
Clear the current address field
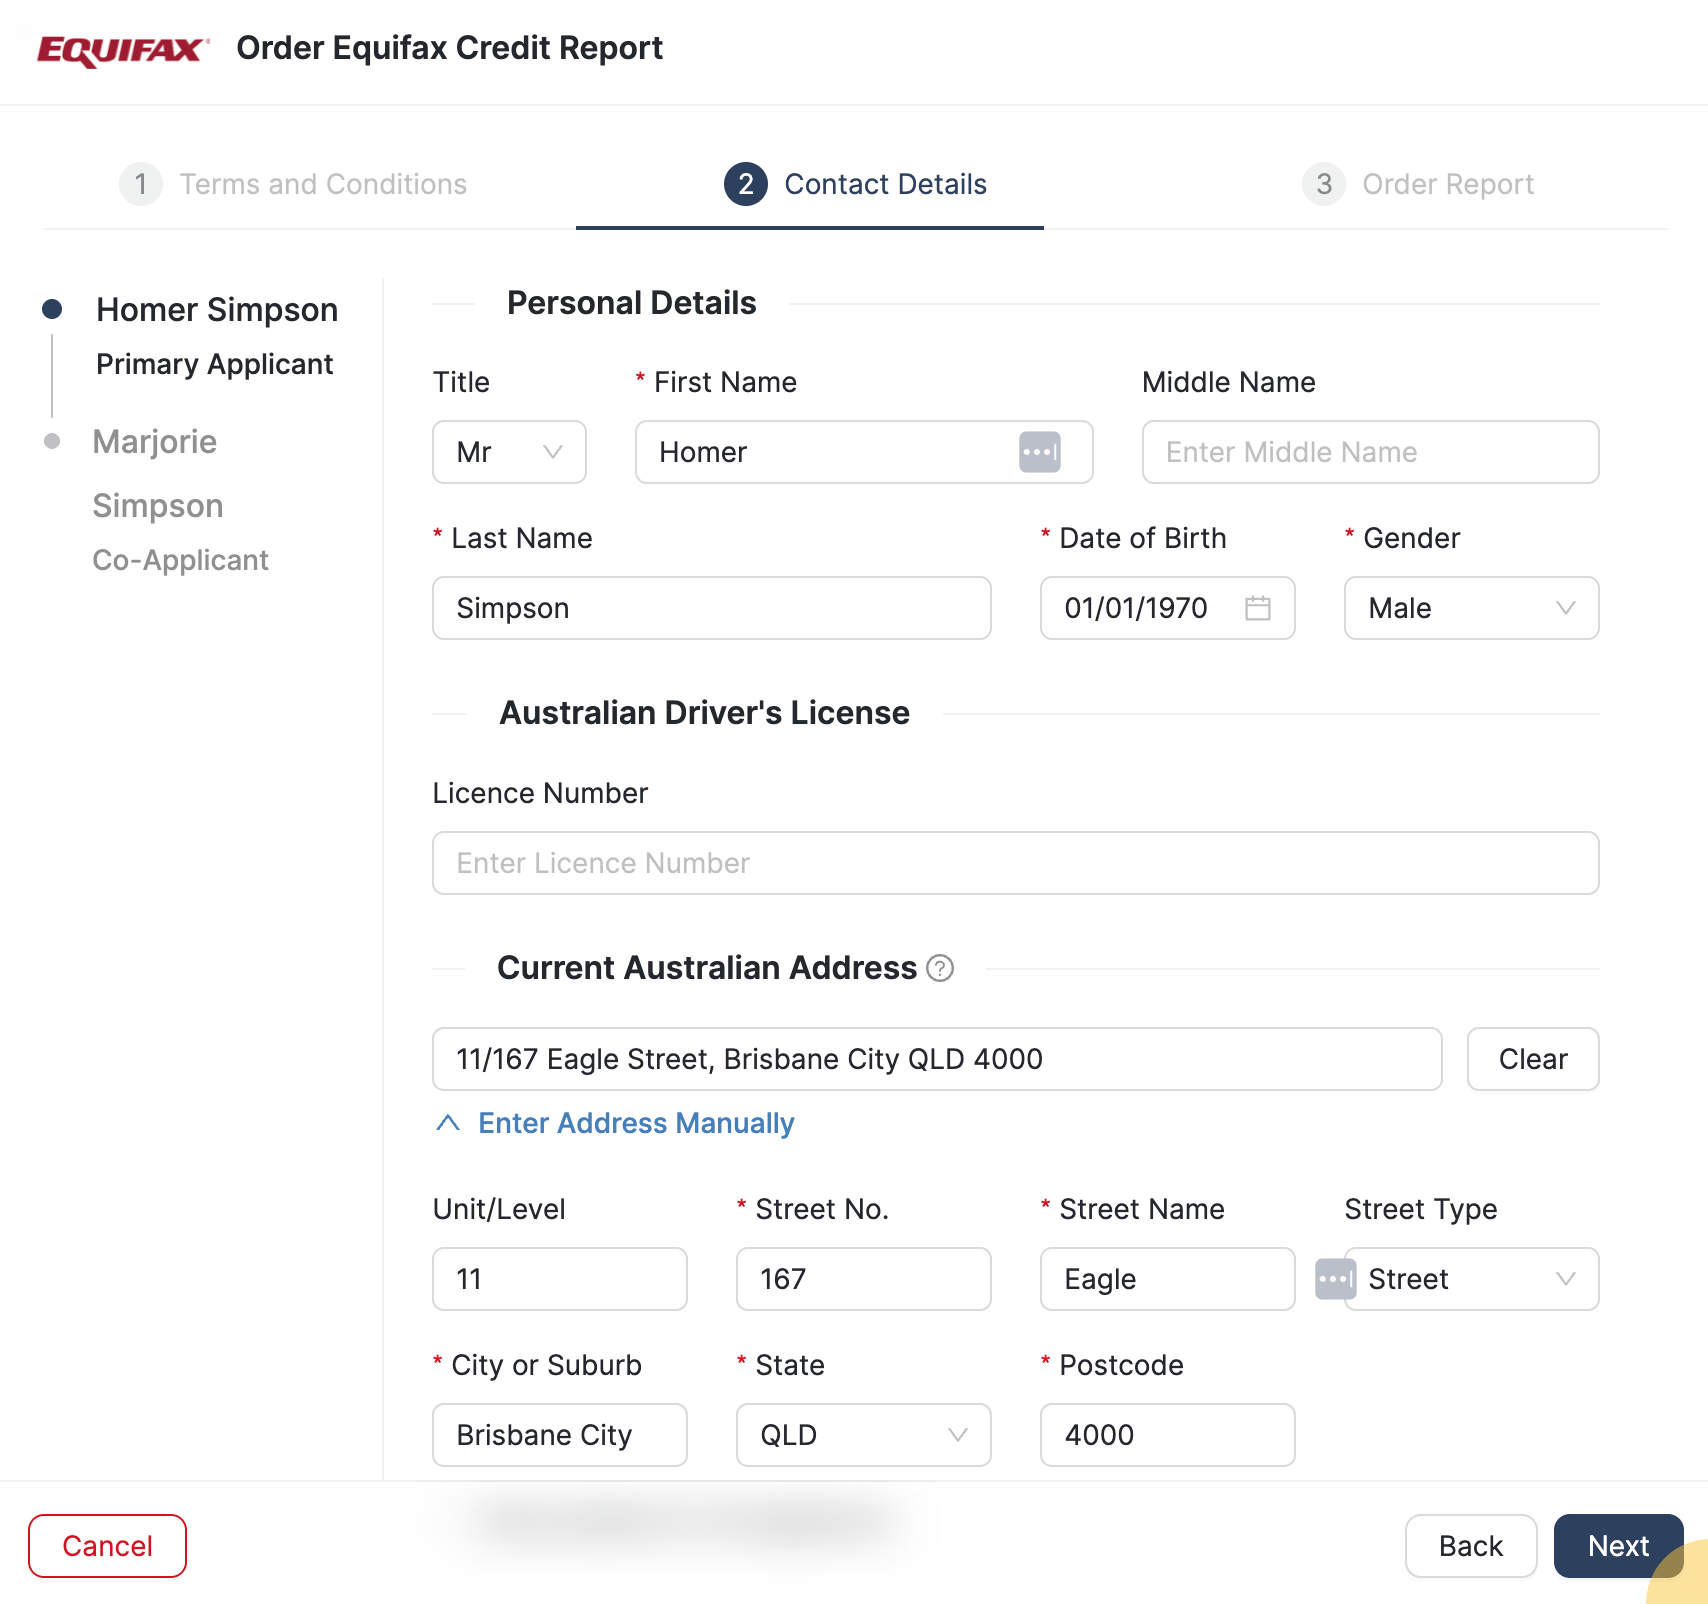coord(1532,1059)
